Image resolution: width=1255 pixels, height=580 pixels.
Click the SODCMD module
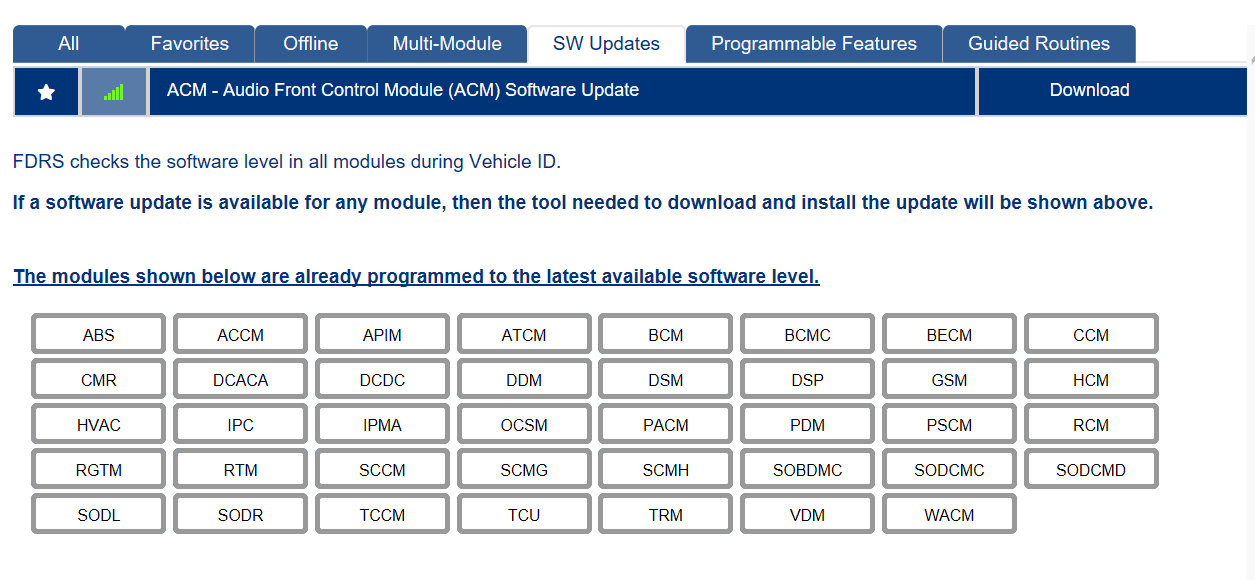pos(1091,469)
